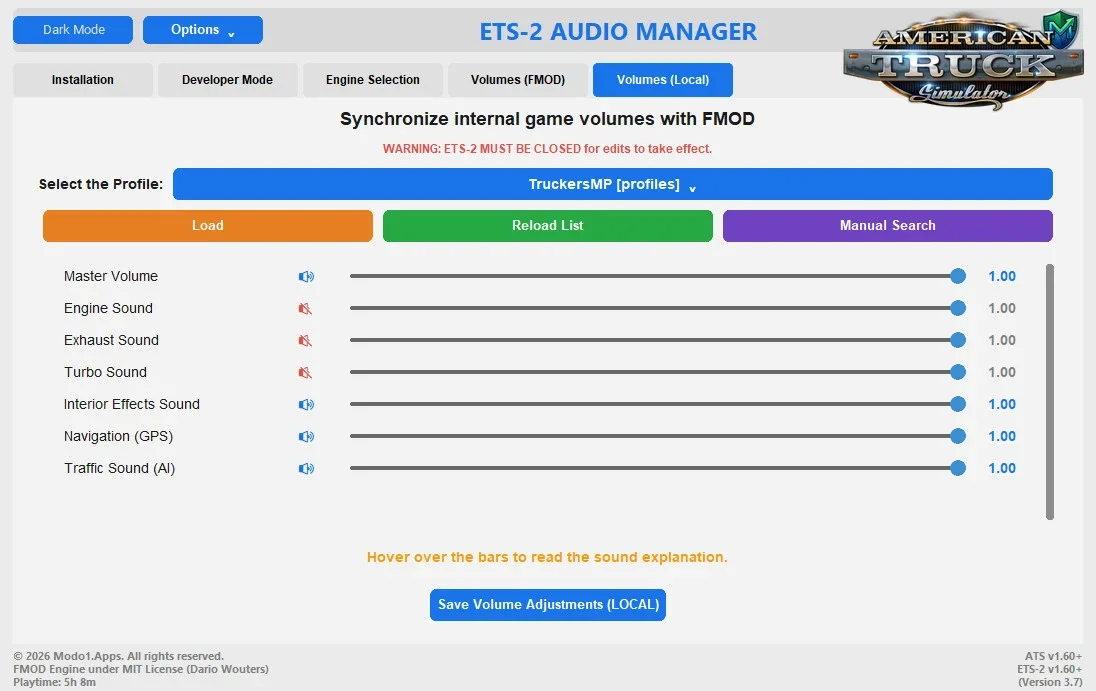Click the Interior Effects Sound label
Image resolution: width=1096 pixels, height=691 pixels.
pyautogui.click(x=131, y=404)
